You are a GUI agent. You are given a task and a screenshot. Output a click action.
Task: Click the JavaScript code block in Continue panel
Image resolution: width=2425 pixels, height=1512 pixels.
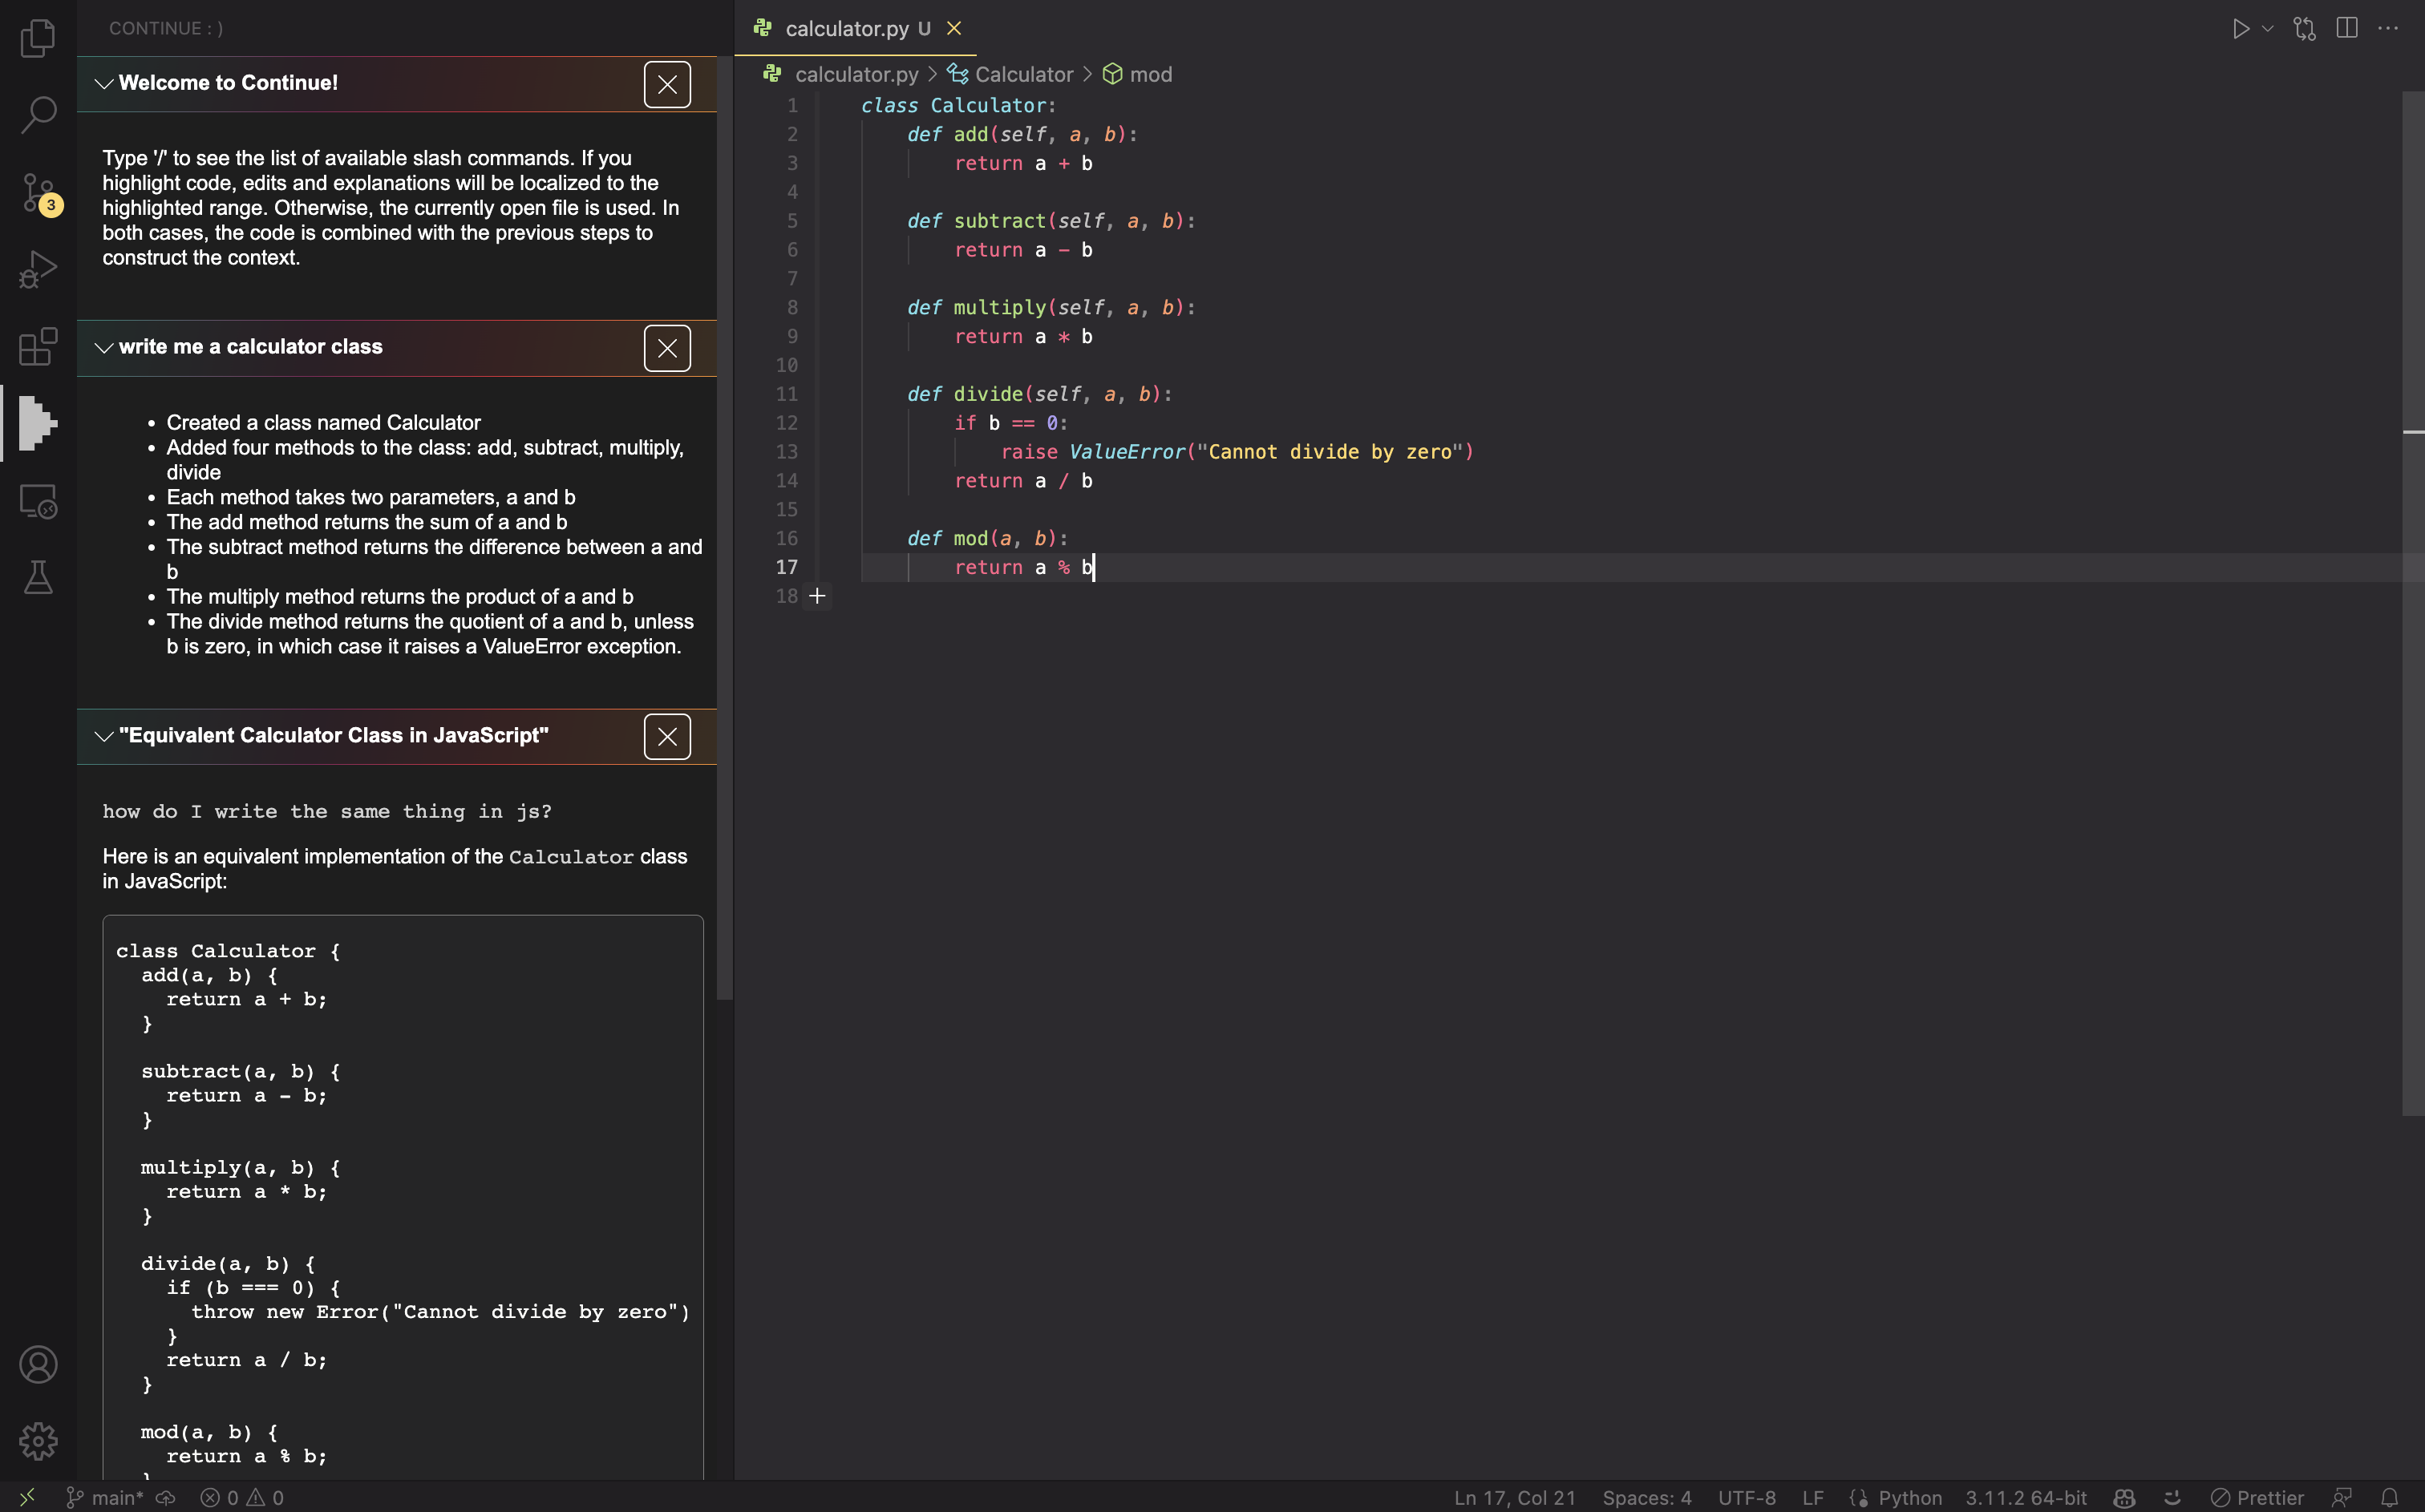403,1197
